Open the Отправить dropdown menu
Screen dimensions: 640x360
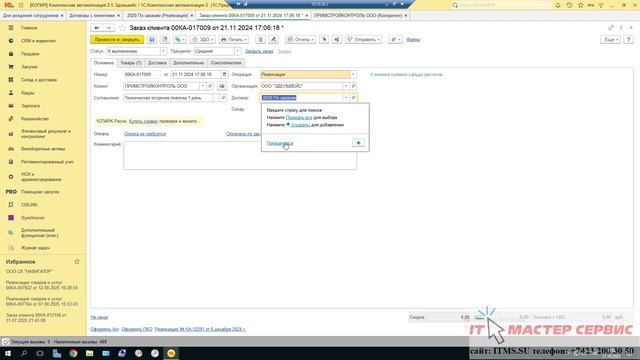[364, 40]
